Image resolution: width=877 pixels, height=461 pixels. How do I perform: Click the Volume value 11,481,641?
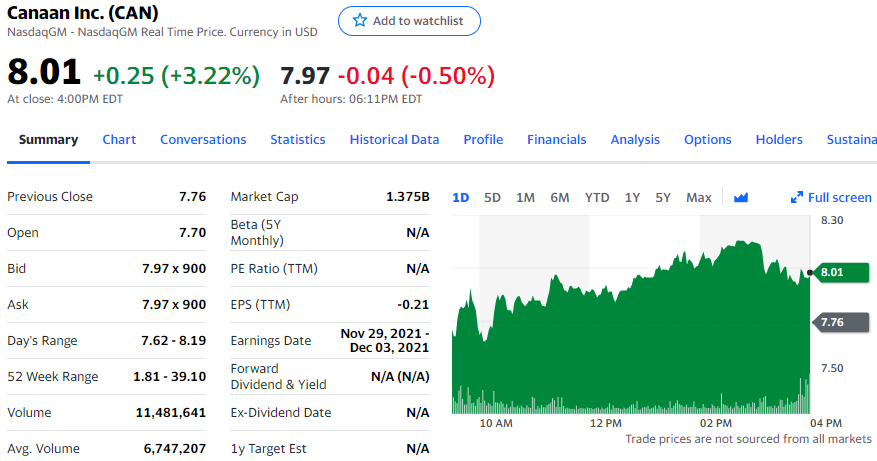171,413
